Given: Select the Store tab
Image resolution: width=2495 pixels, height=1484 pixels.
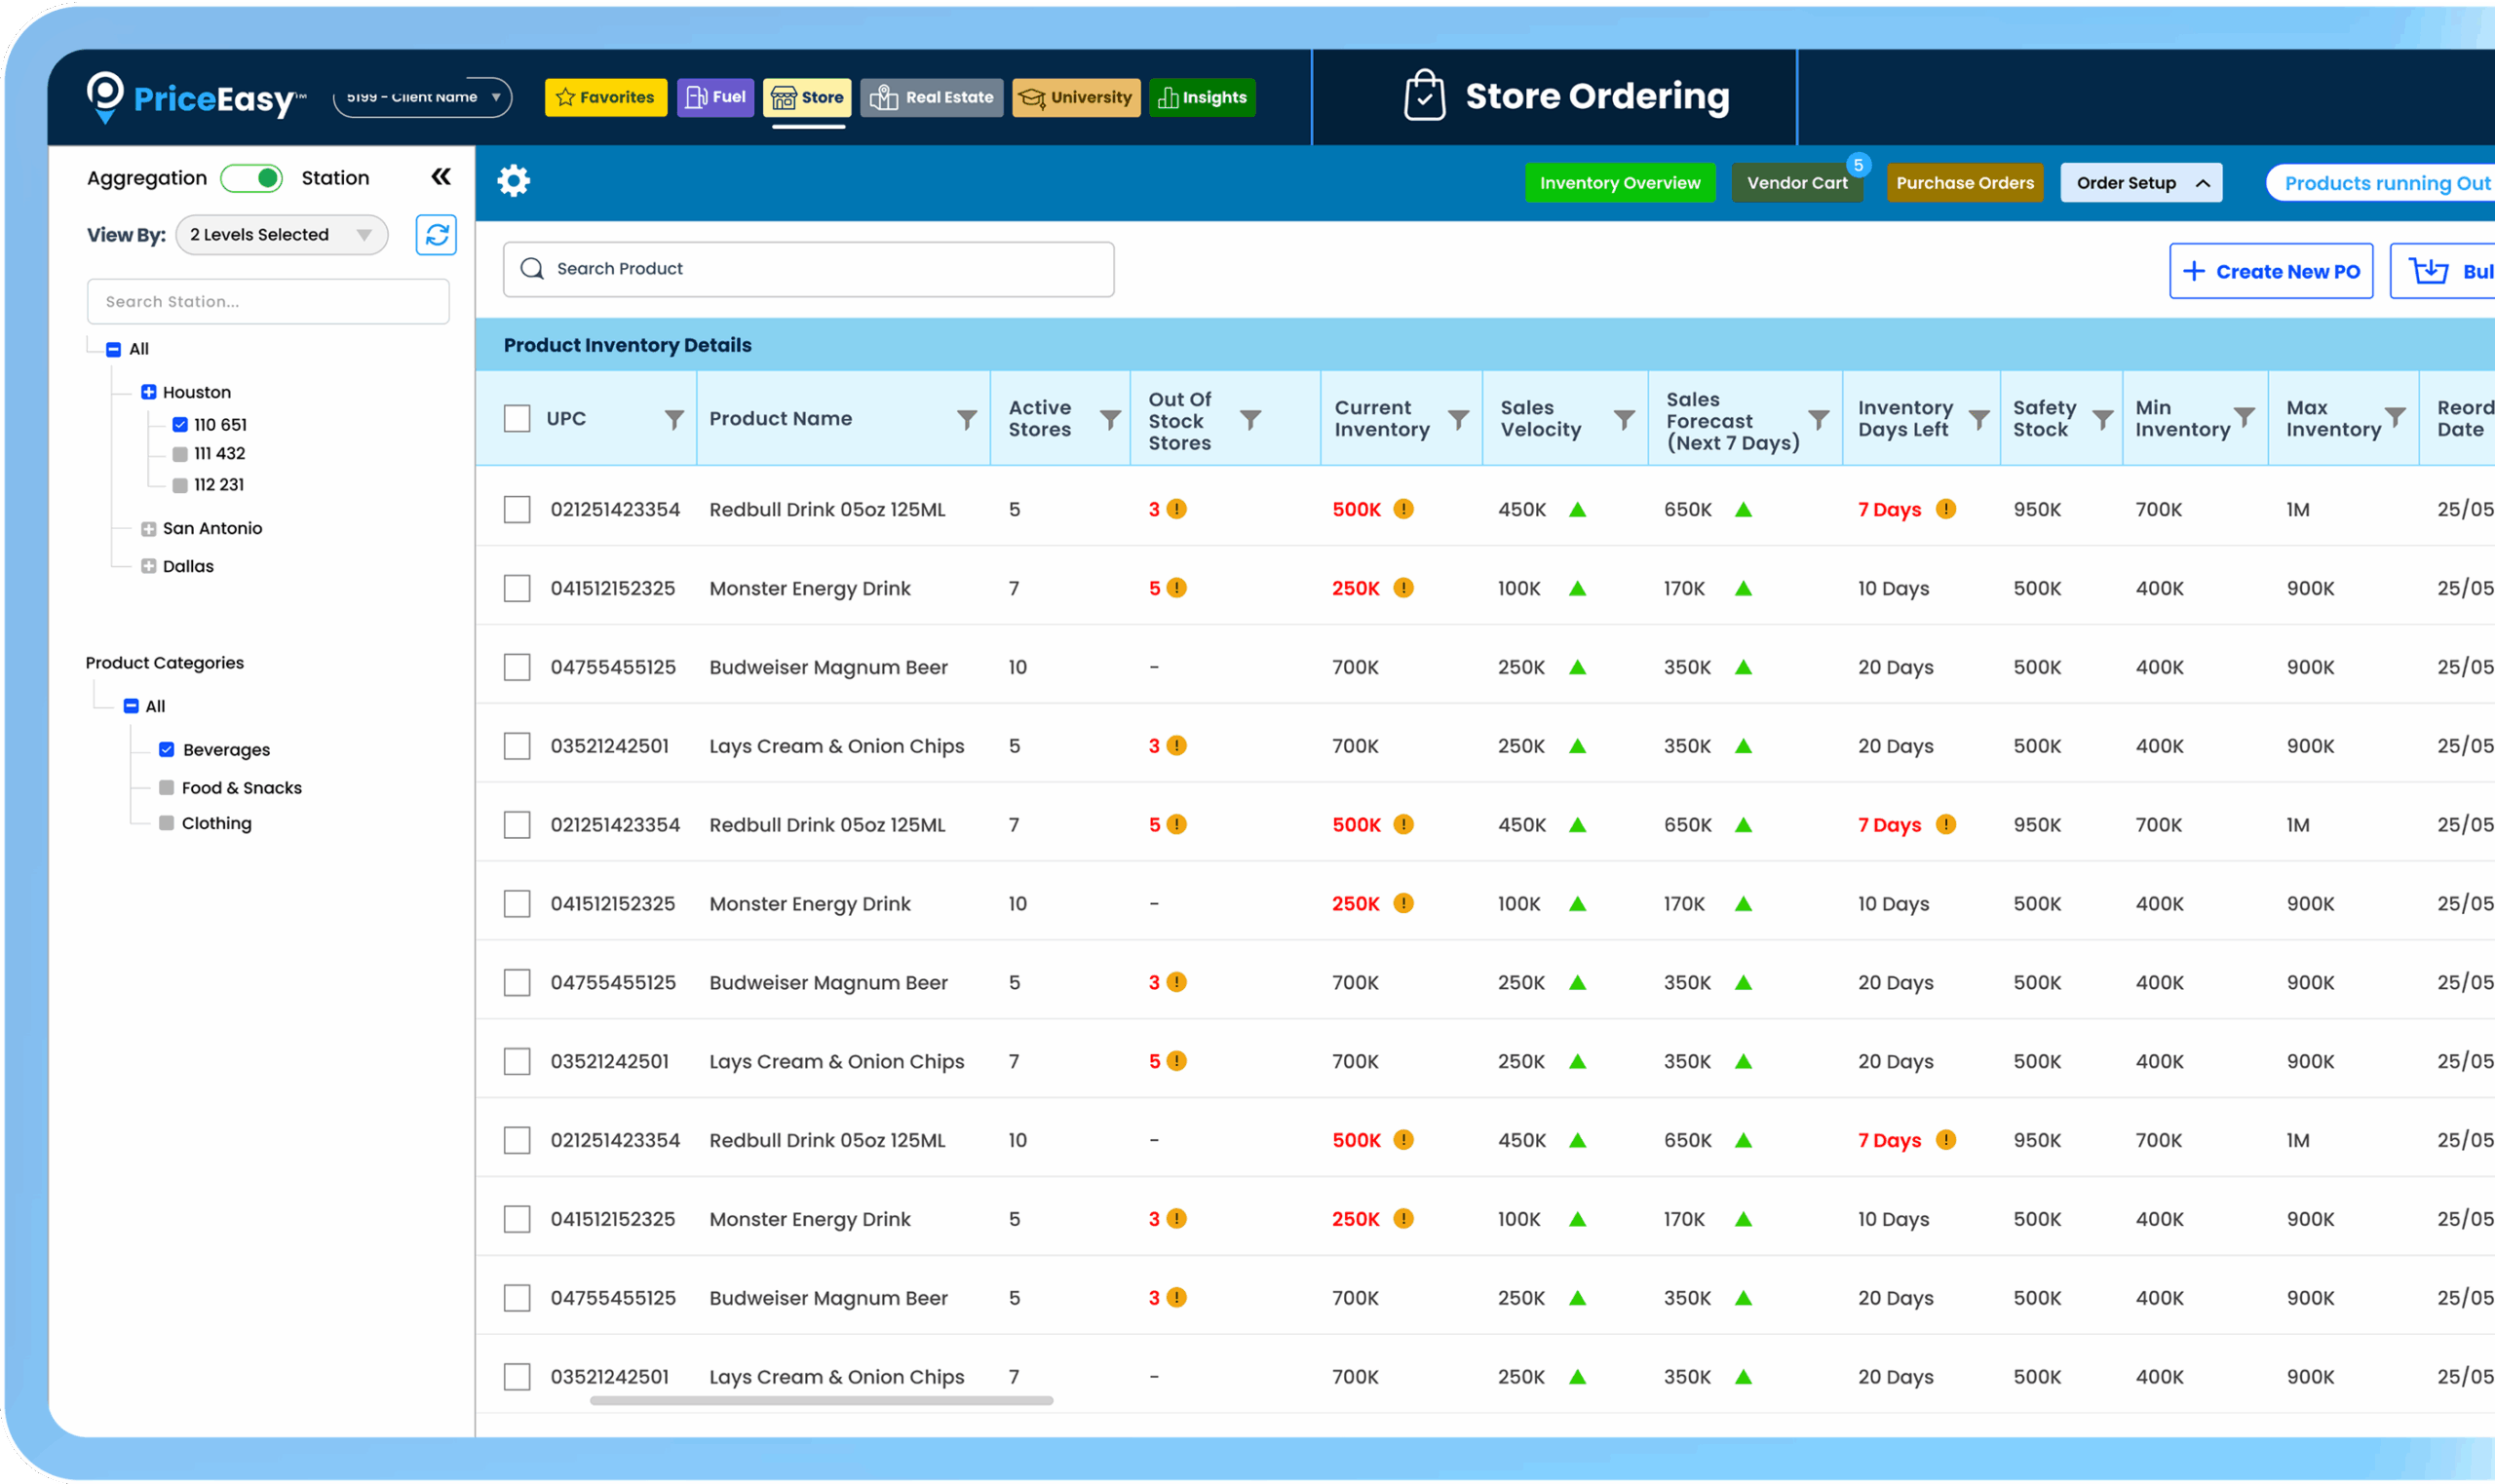Looking at the screenshot, I should [807, 97].
